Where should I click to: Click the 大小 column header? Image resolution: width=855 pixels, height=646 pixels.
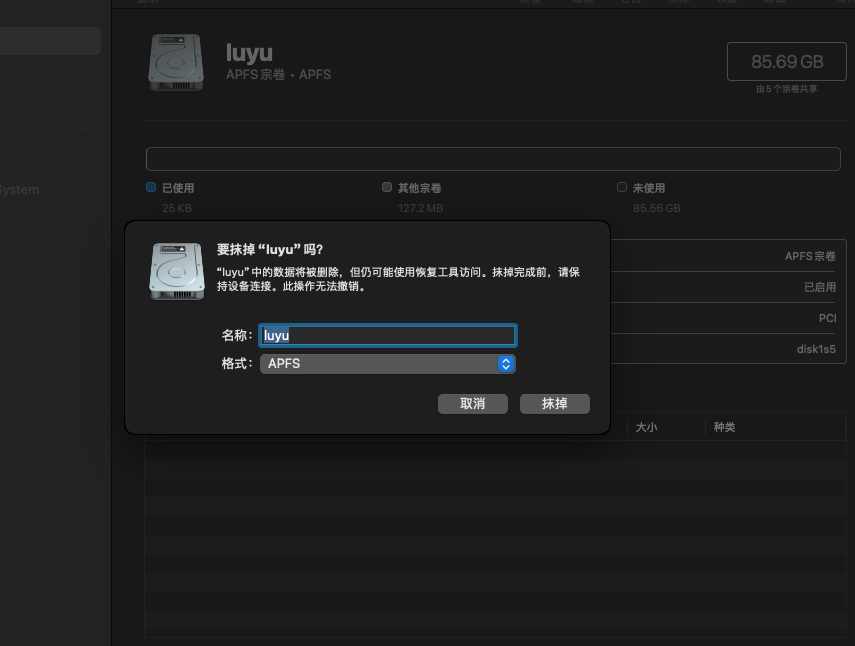point(646,427)
